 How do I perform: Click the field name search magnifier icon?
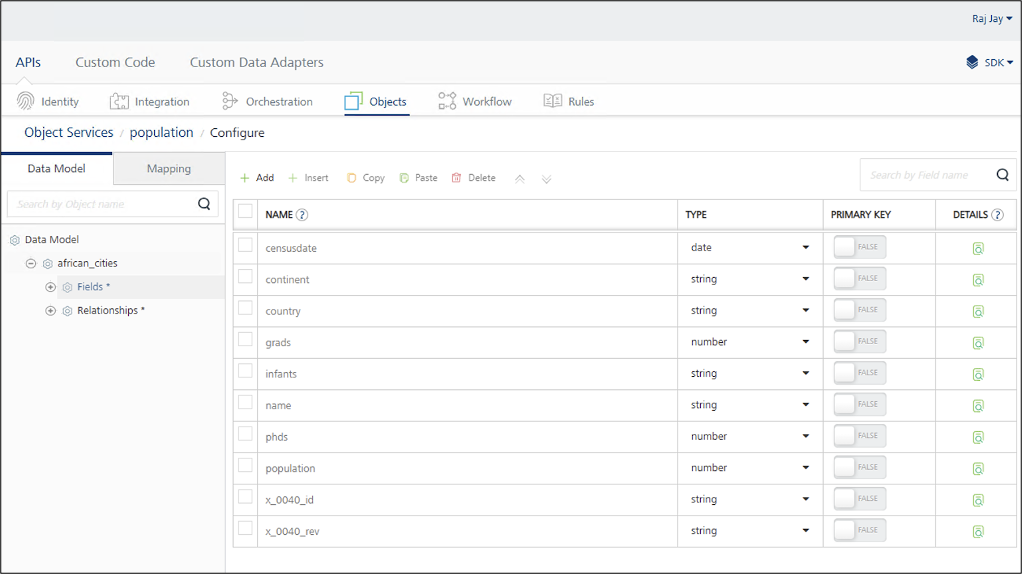(x=1002, y=175)
